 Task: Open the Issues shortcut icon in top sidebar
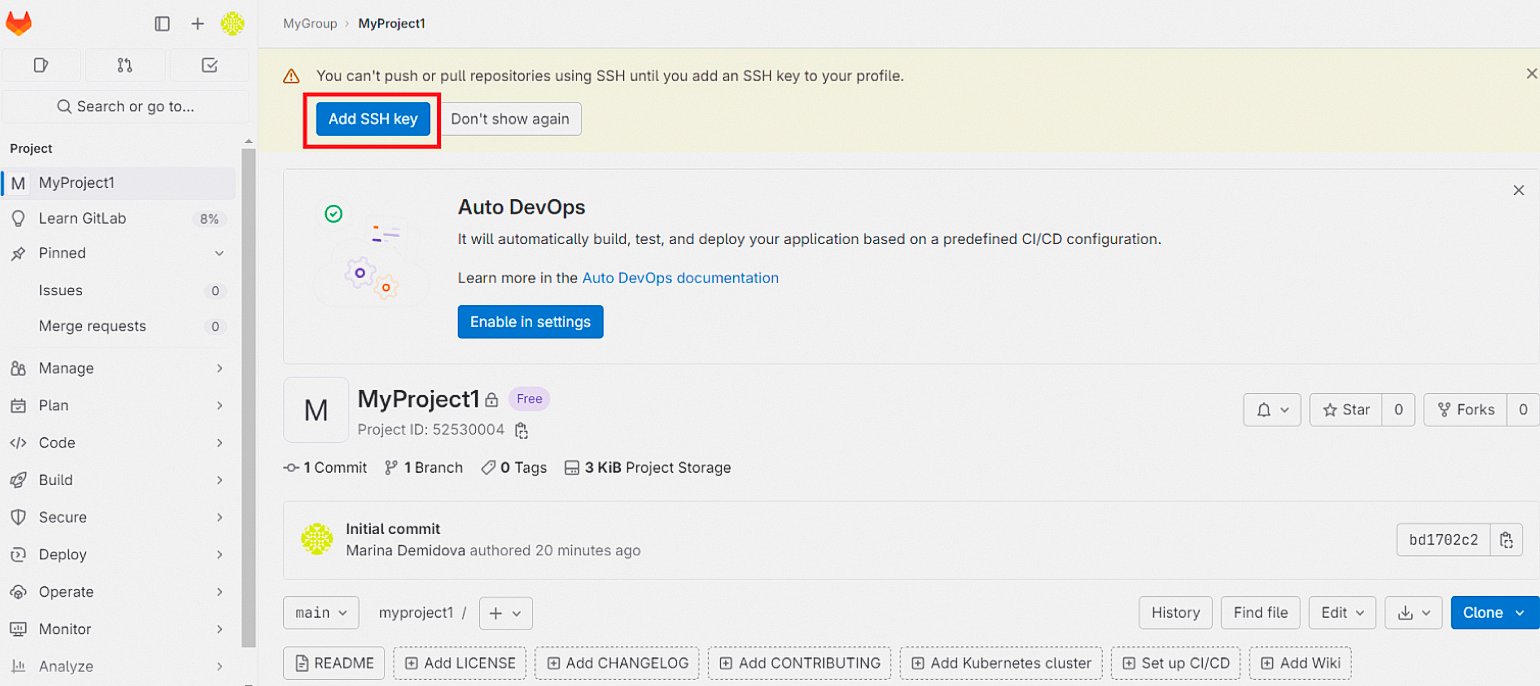click(41, 65)
